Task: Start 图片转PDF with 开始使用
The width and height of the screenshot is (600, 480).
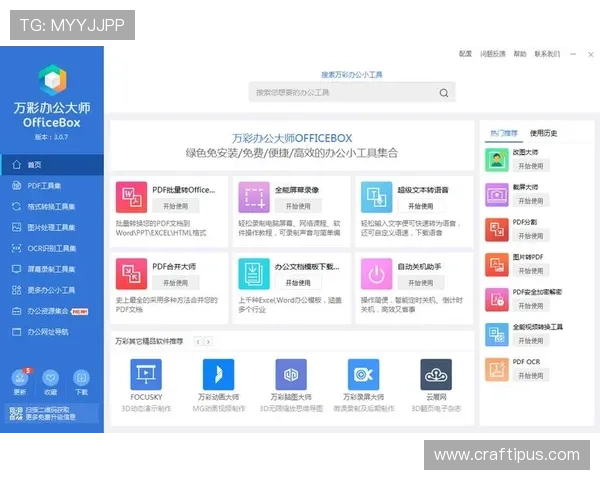Action: [531, 271]
